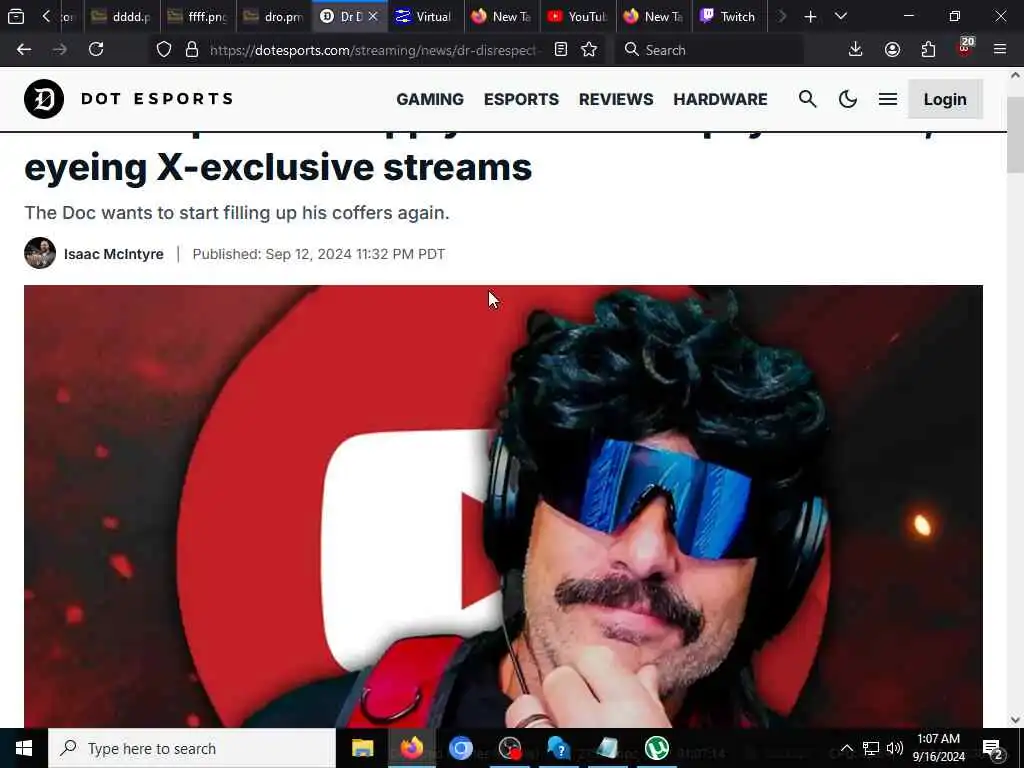Click the Login button
Viewport: 1024px width, 768px height.
click(x=945, y=99)
